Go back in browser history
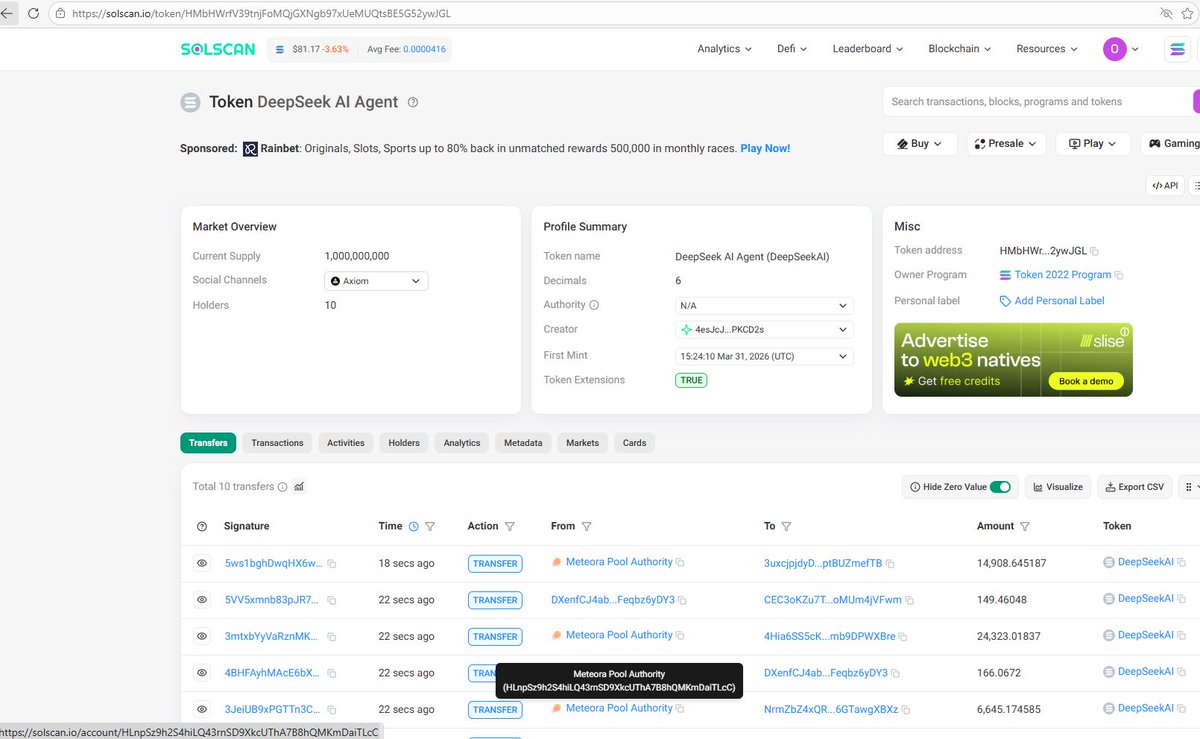The height and width of the screenshot is (739, 1200). pyautogui.click(x=8, y=13)
